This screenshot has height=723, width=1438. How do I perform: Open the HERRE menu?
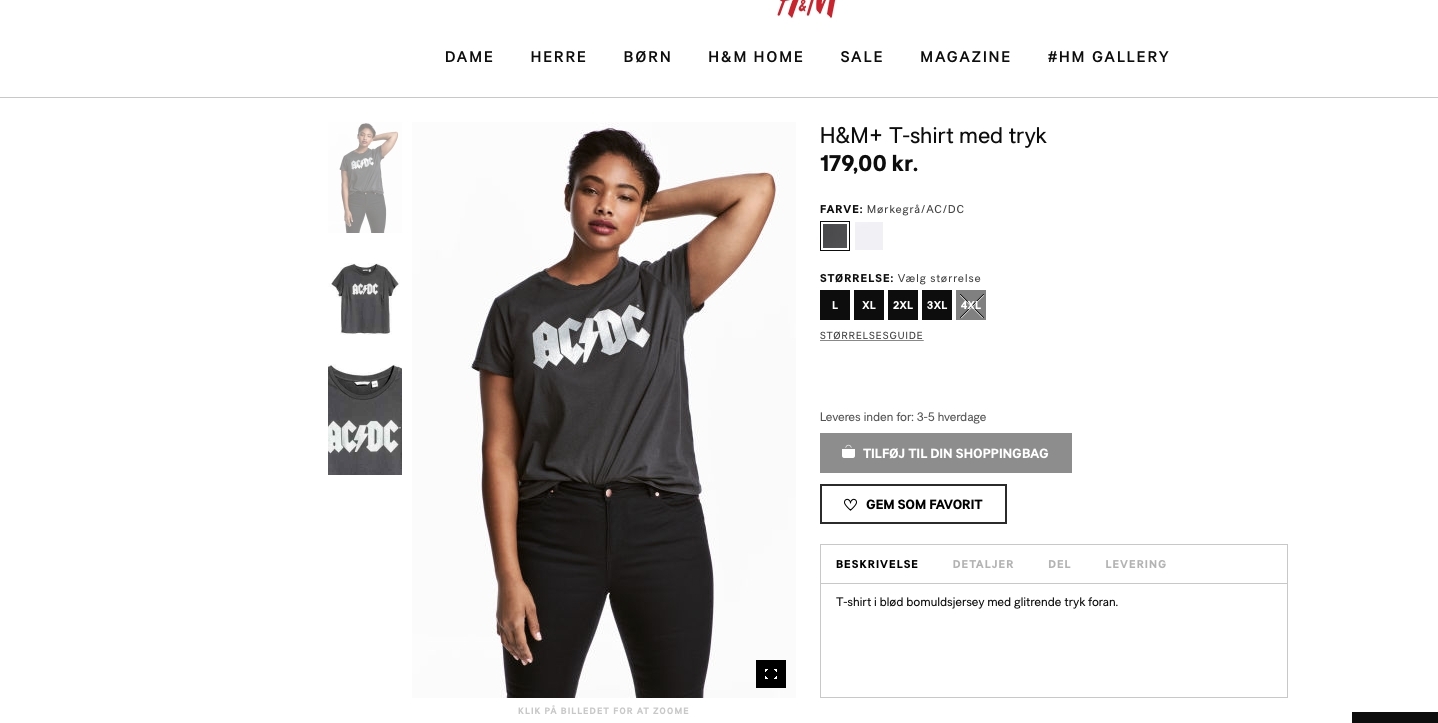coord(559,57)
